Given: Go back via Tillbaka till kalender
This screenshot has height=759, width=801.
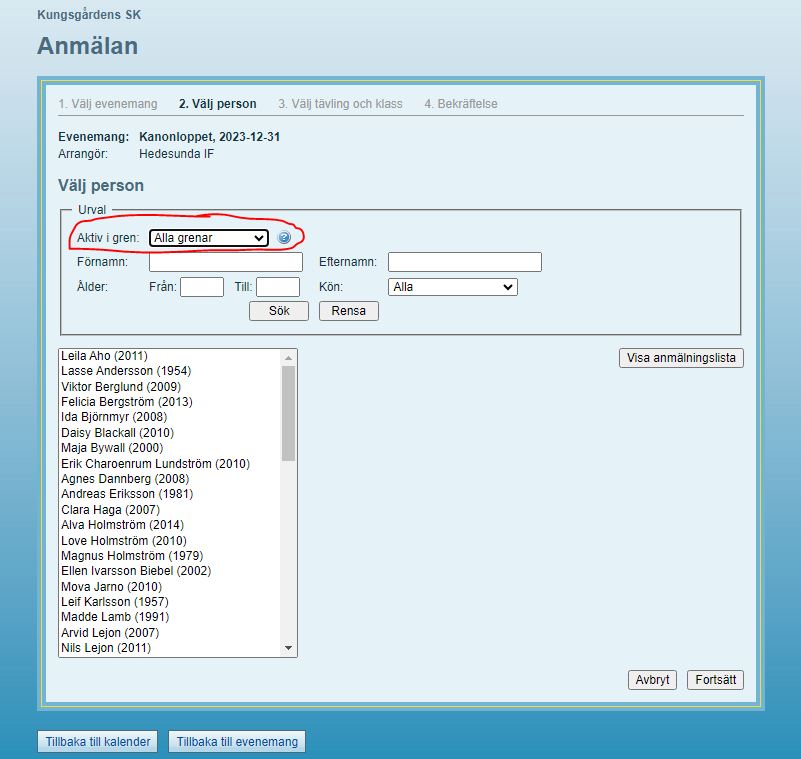Looking at the screenshot, I should pyautogui.click(x=98, y=742).
